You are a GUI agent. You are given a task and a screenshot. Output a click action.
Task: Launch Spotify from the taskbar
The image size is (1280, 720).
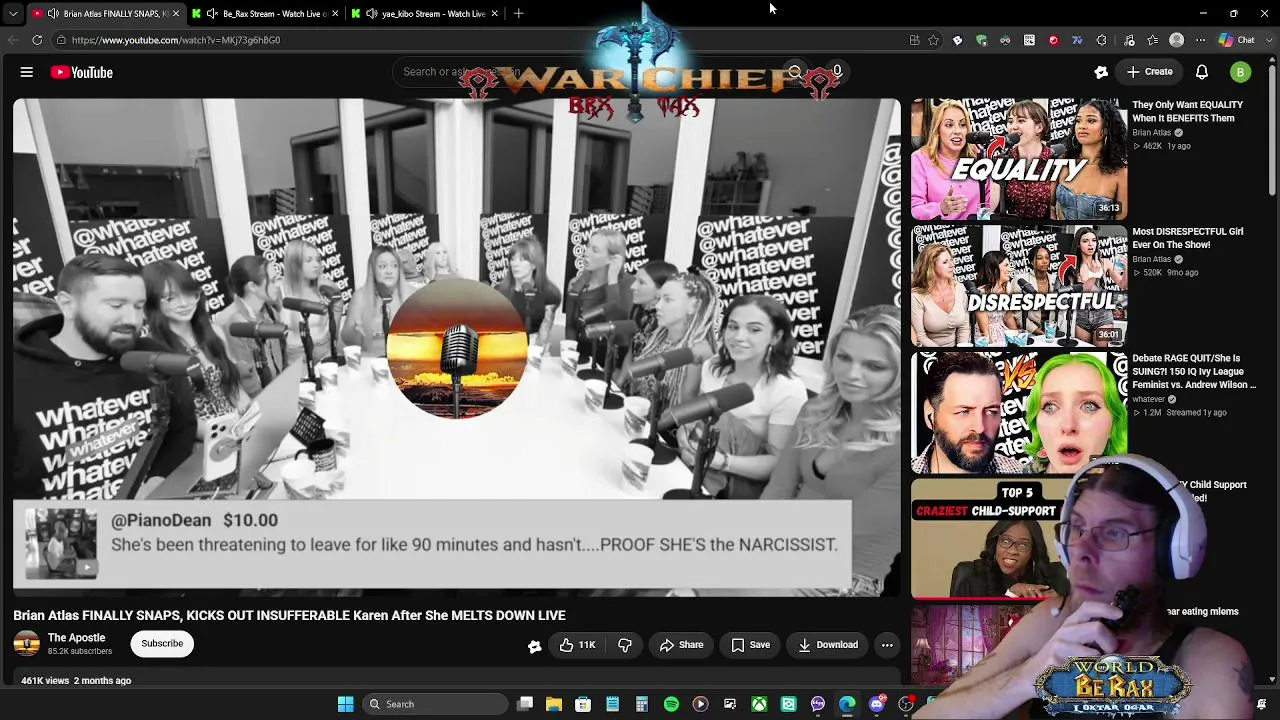pyautogui.click(x=671, y=704)
